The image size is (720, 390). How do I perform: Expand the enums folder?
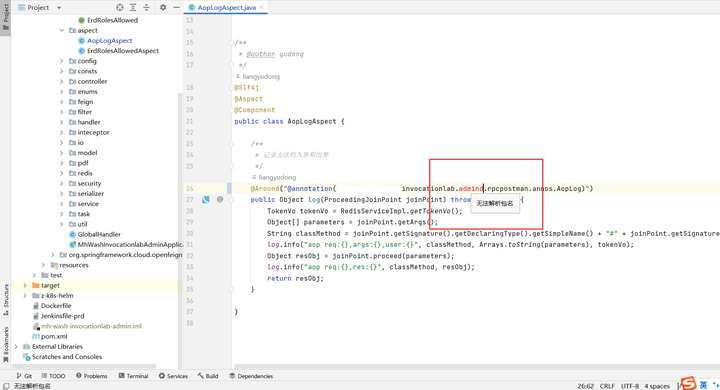point(62,91)
